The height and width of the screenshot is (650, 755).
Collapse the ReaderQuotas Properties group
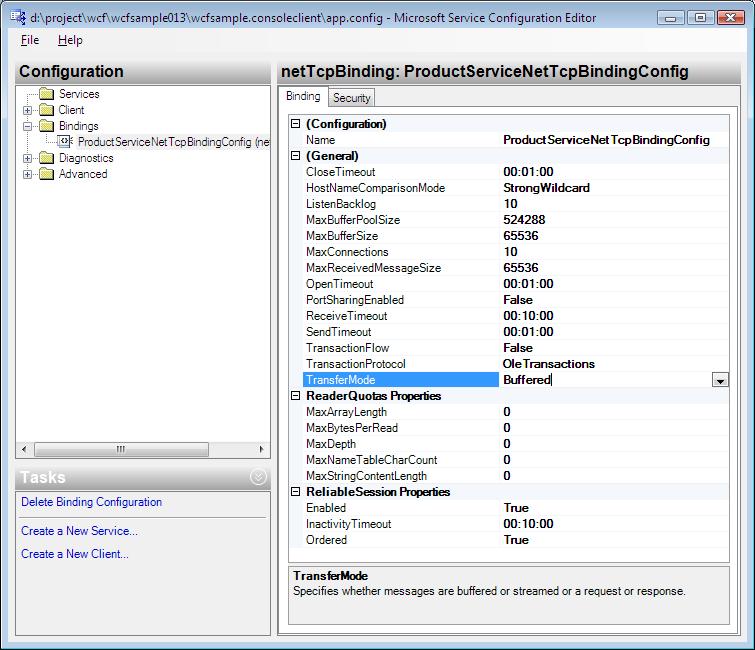[x=296, y=395]
